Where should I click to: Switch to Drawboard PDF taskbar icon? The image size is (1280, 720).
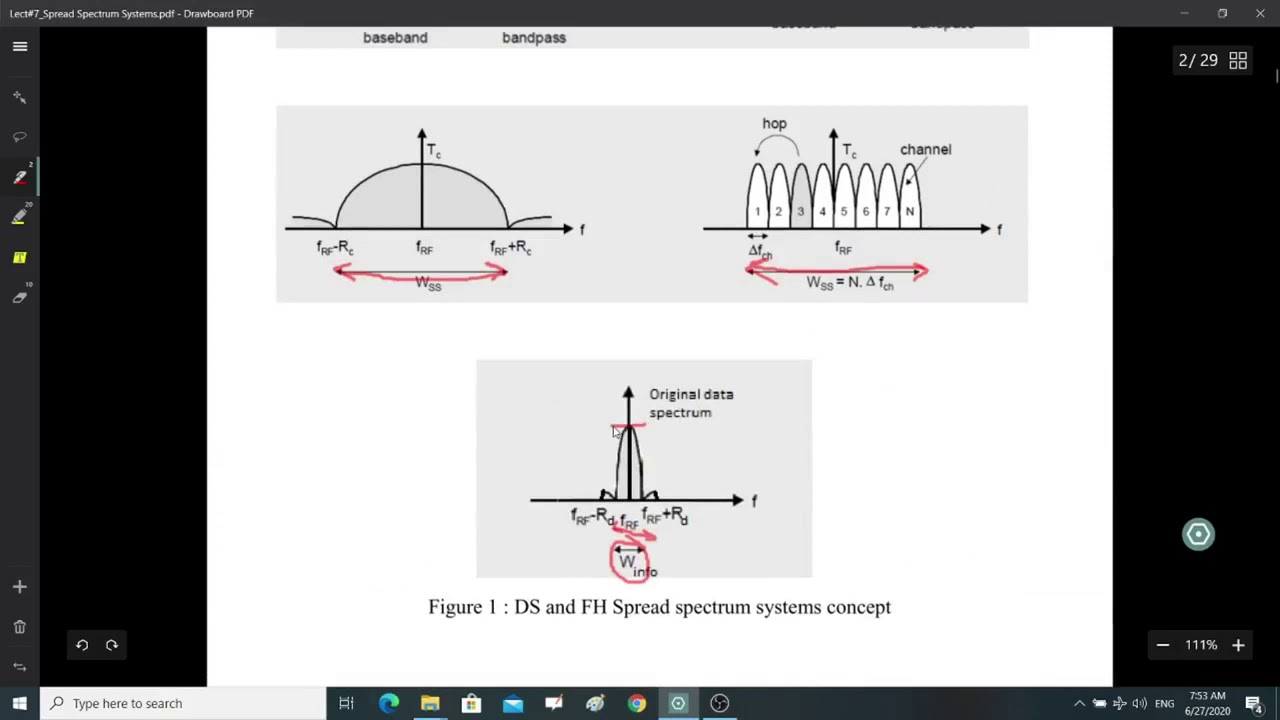coord(678,703)
